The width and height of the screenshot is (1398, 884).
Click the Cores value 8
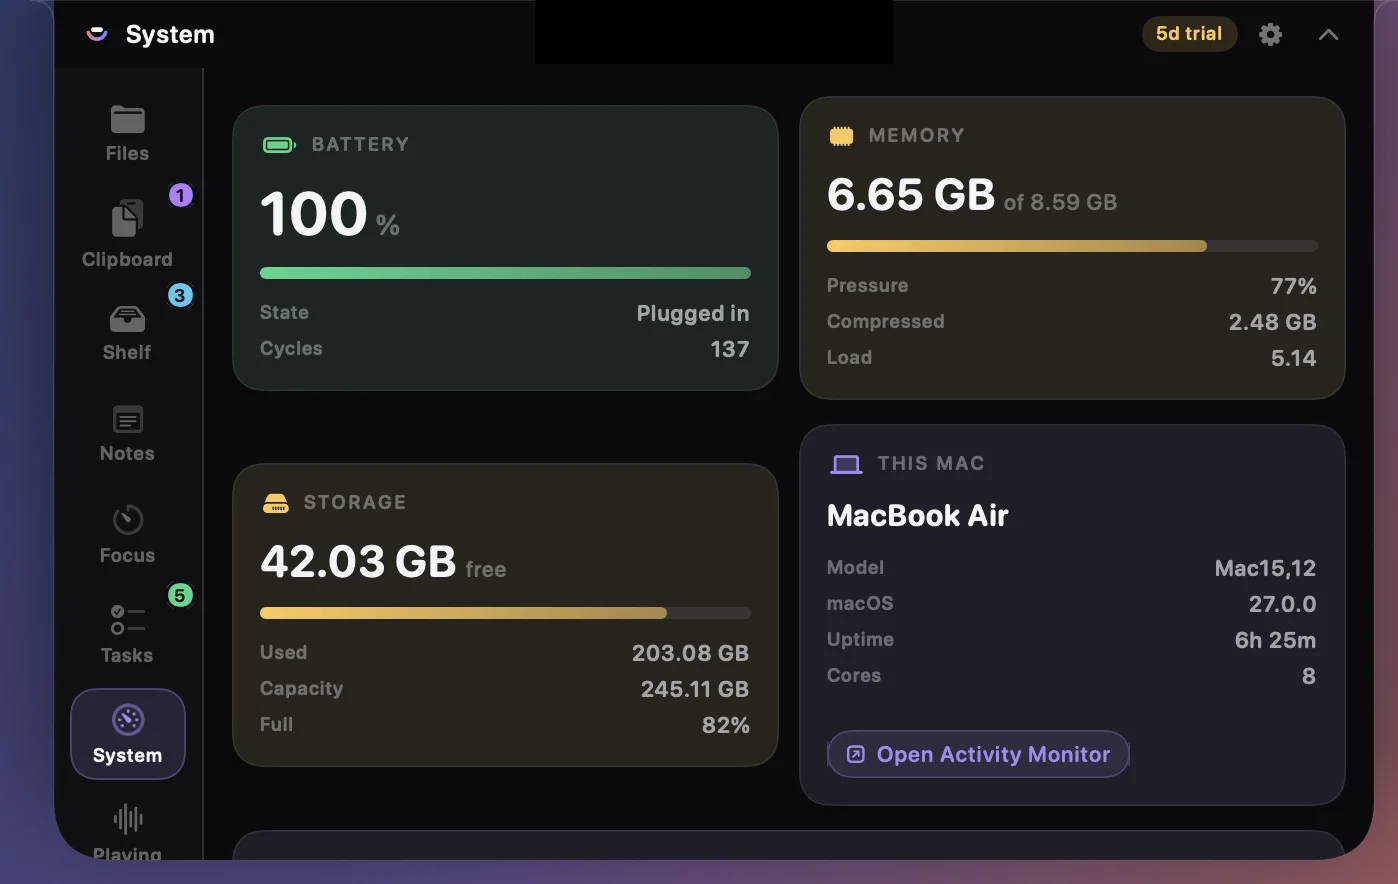click(1308, 676)
